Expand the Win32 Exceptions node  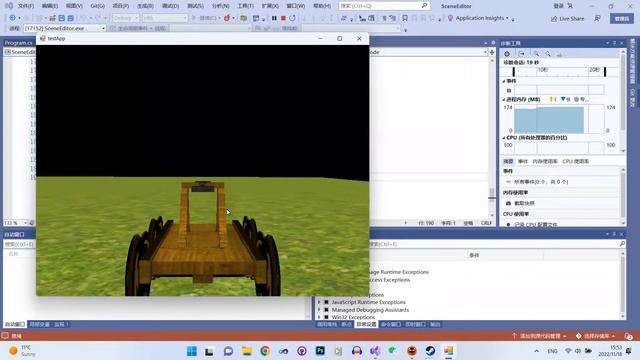[x=319, y=317]
